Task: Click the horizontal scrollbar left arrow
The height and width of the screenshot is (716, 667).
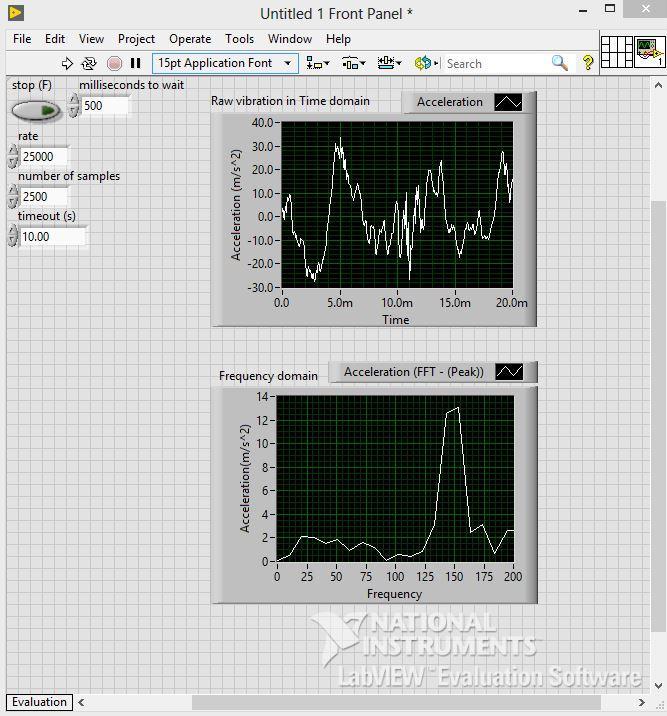Action: [81, 702]
